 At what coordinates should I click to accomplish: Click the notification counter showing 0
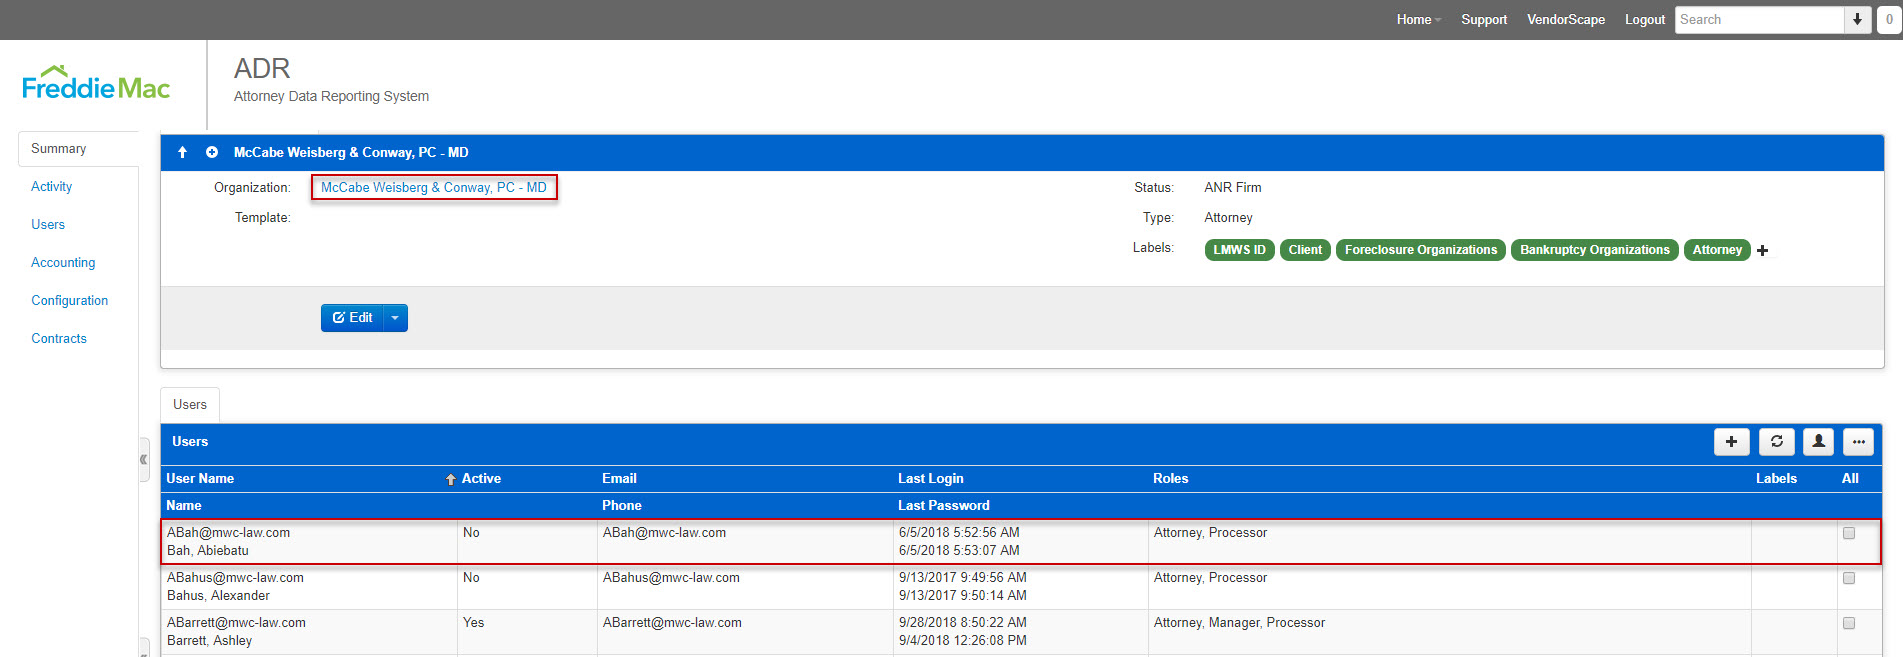click(1889, 19)
